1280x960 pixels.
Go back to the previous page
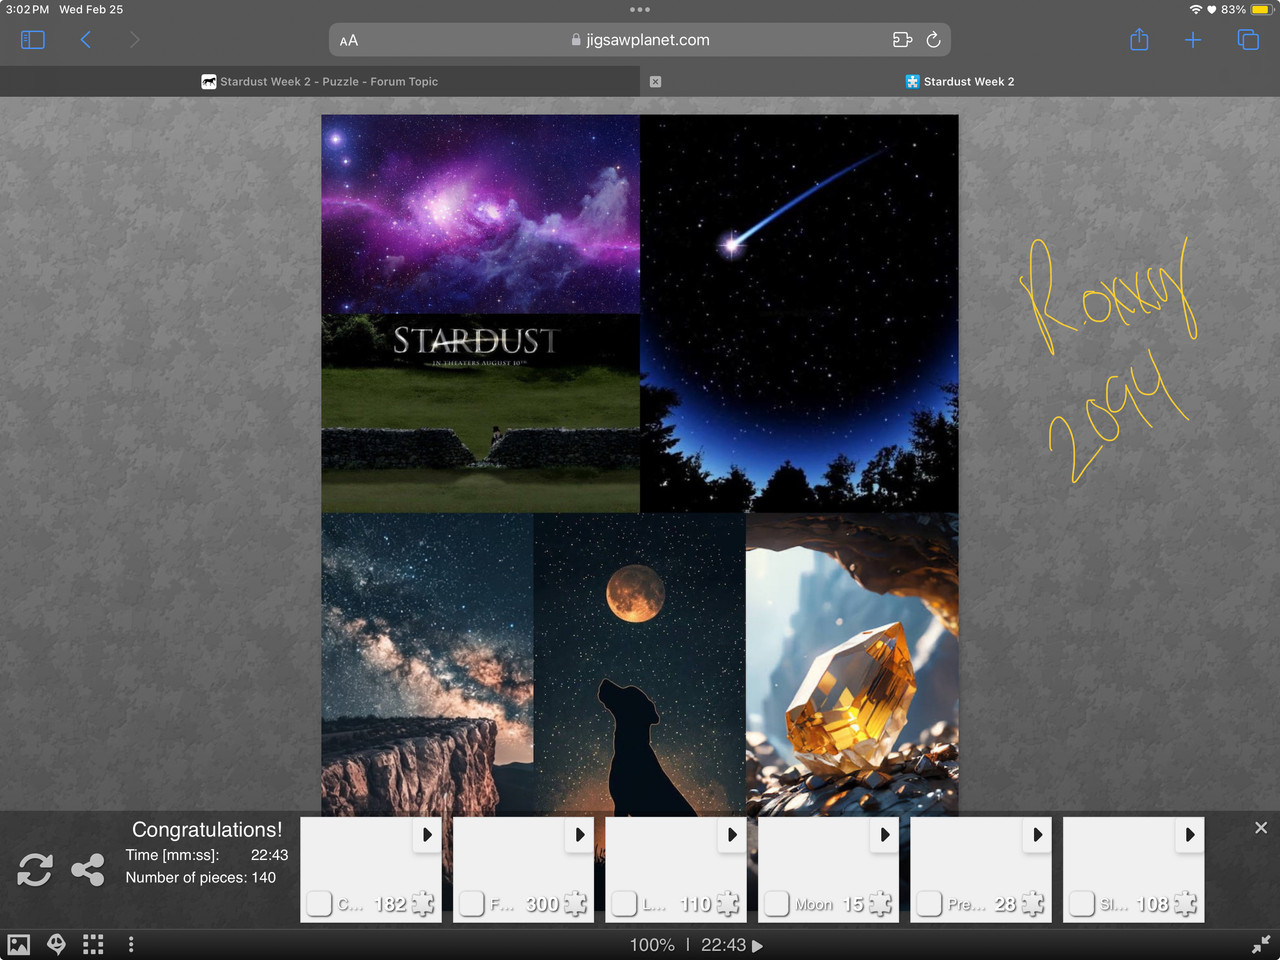pyautogui.click(x=86, y=40)
